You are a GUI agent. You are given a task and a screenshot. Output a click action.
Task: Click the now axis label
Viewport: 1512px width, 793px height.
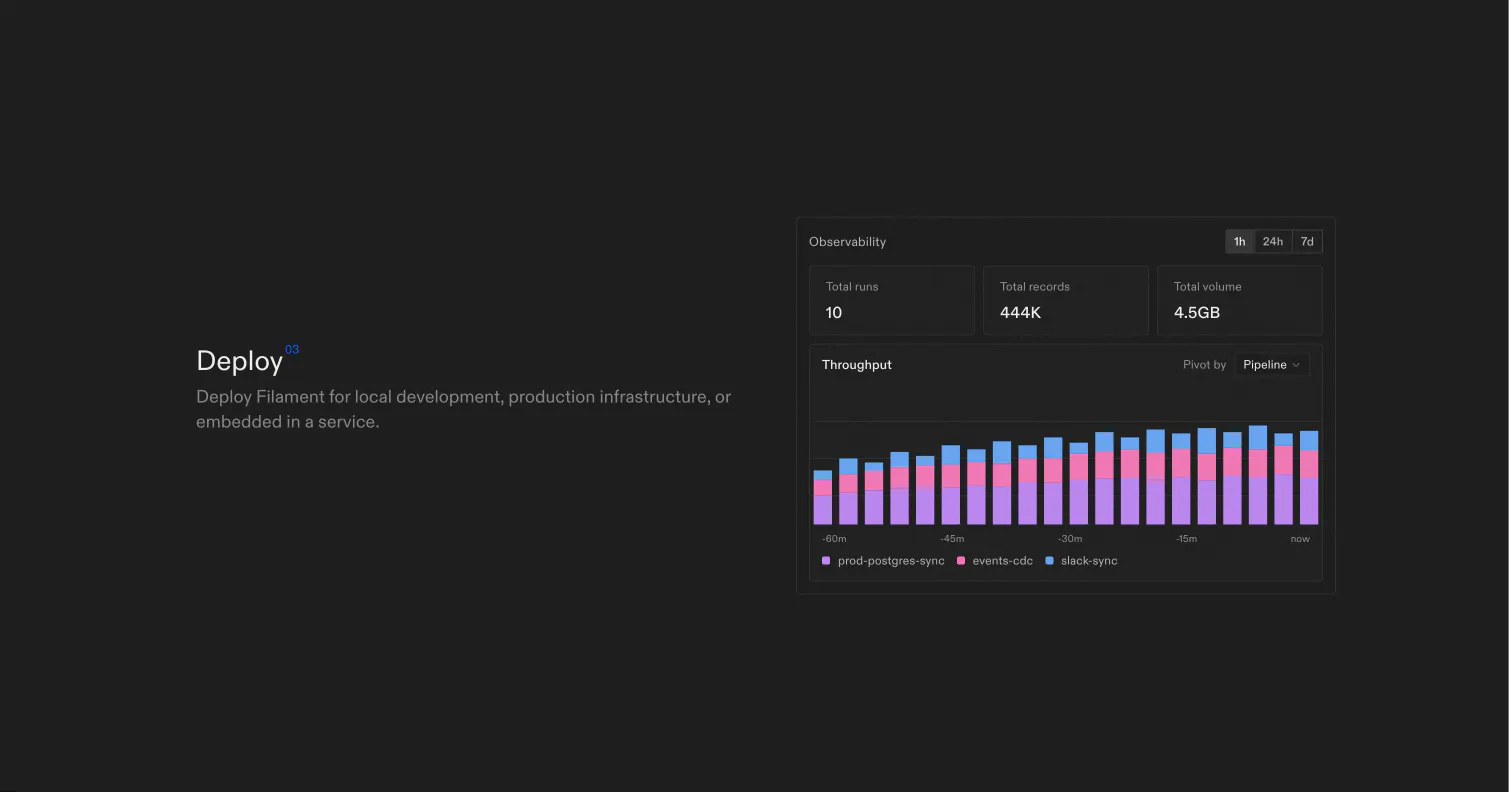[1300, 539]
